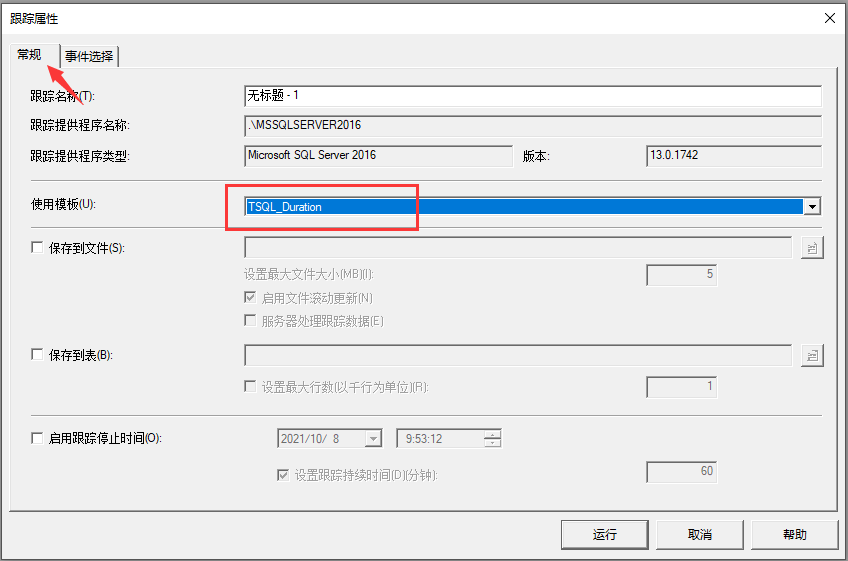The image size is (848, 561).
Task: Click the stop time spinner arrows
Action: 492,438
